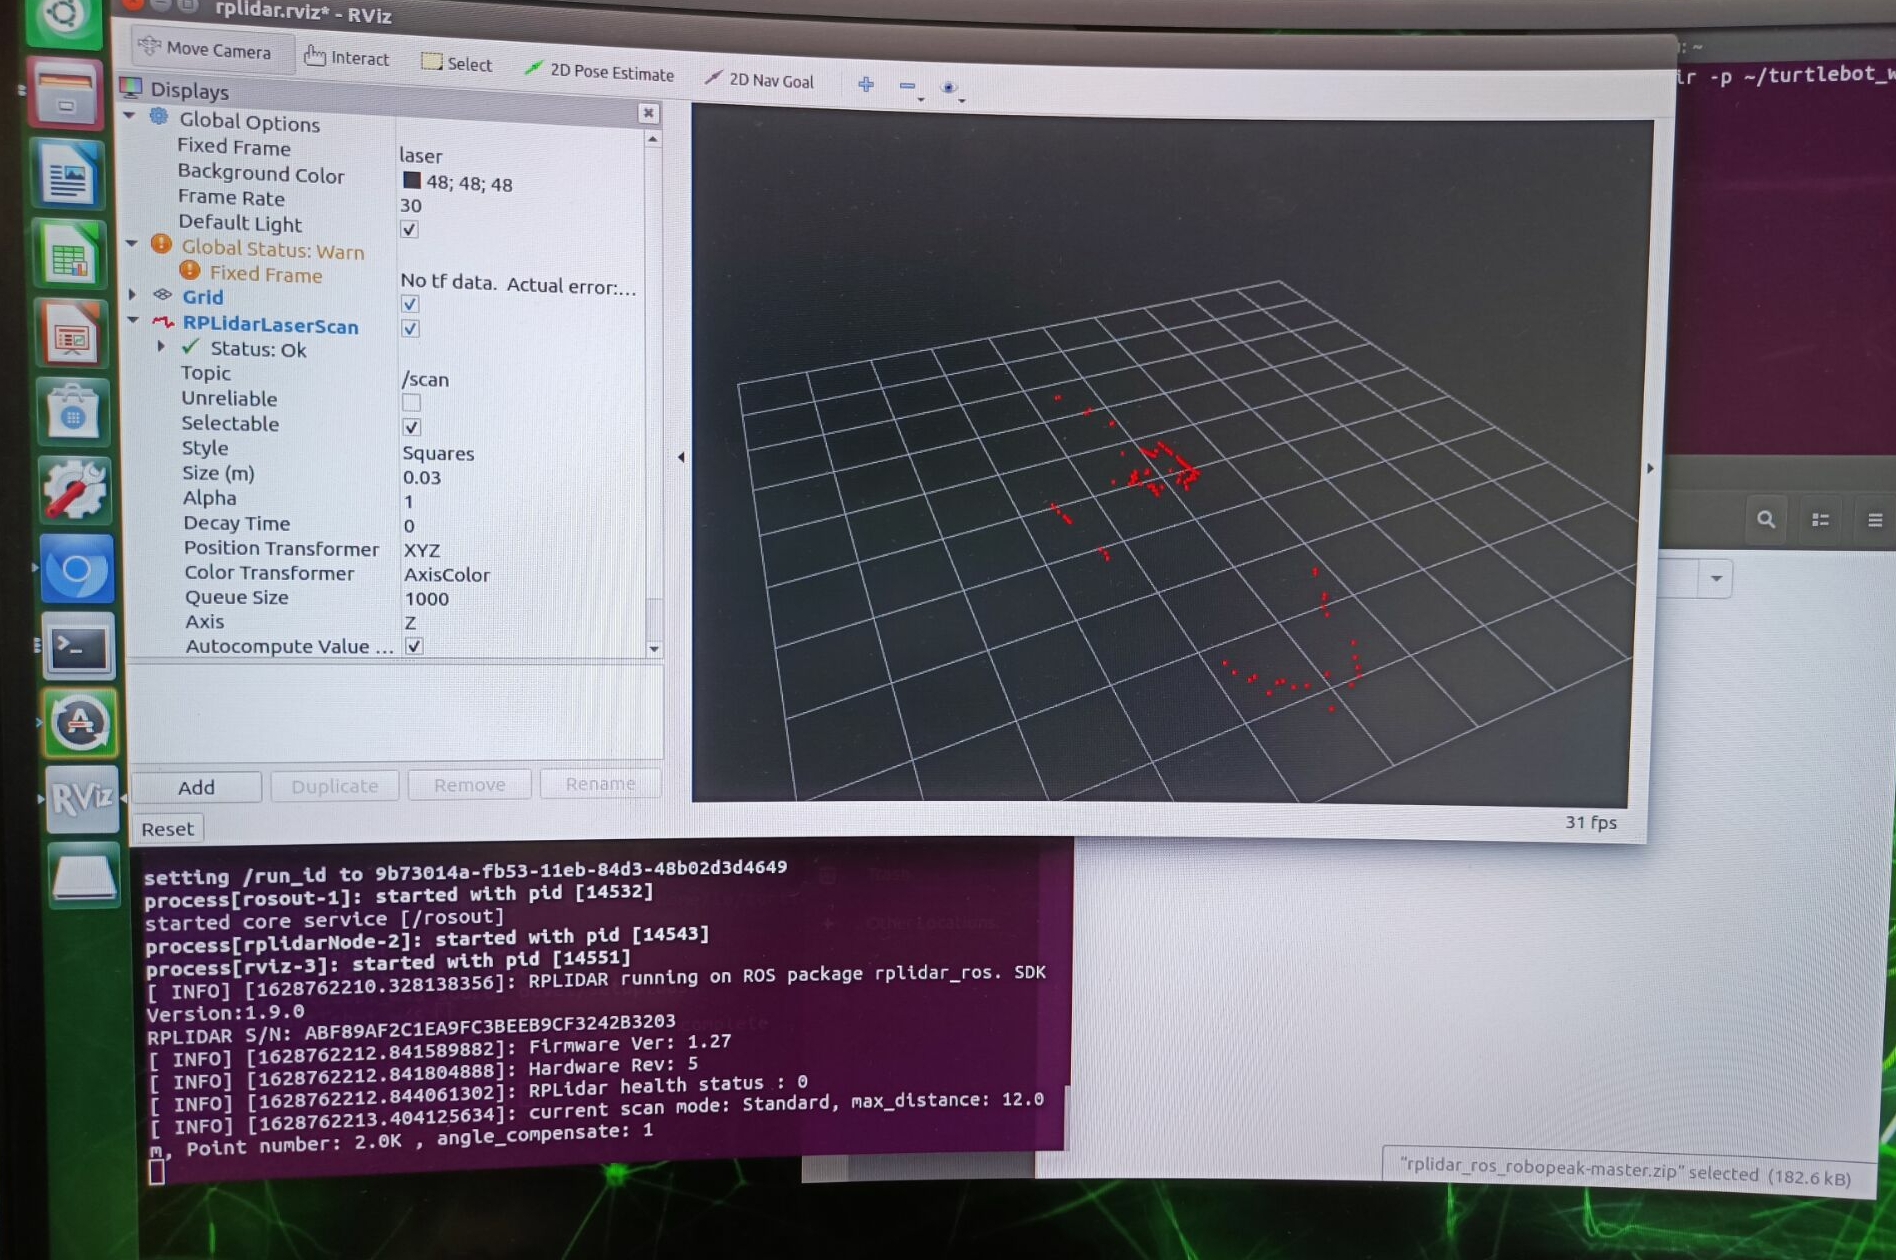Click the Add display button
Screen dimensions: 1896x1260
[x=196, y=787]
